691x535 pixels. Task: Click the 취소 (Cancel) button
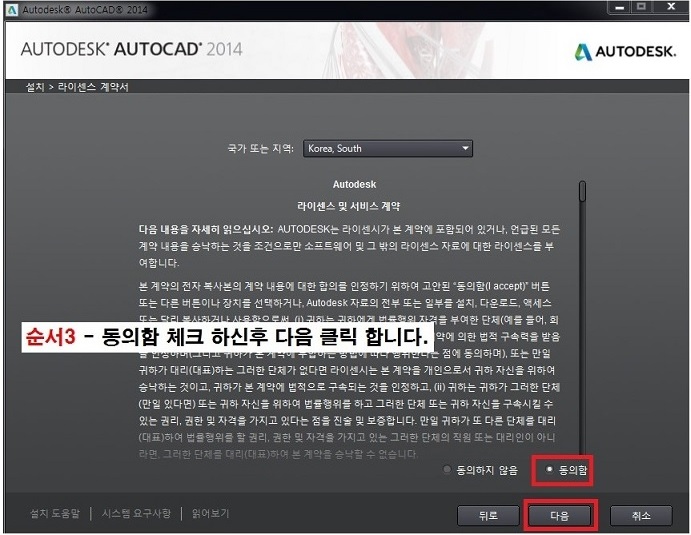coord(641,515)
